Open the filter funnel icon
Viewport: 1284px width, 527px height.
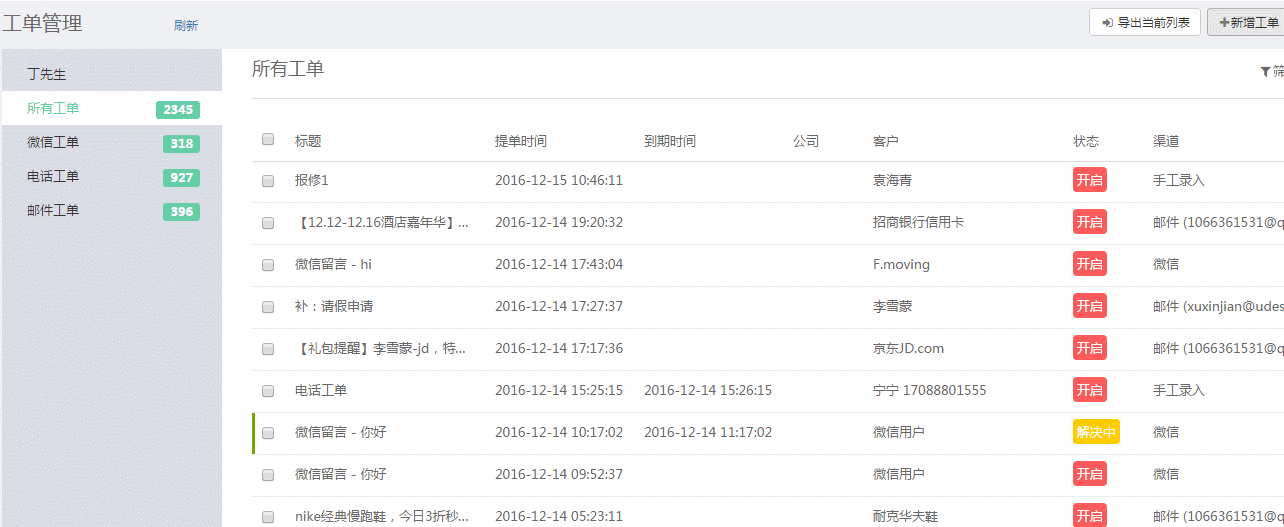point(1266,72)
